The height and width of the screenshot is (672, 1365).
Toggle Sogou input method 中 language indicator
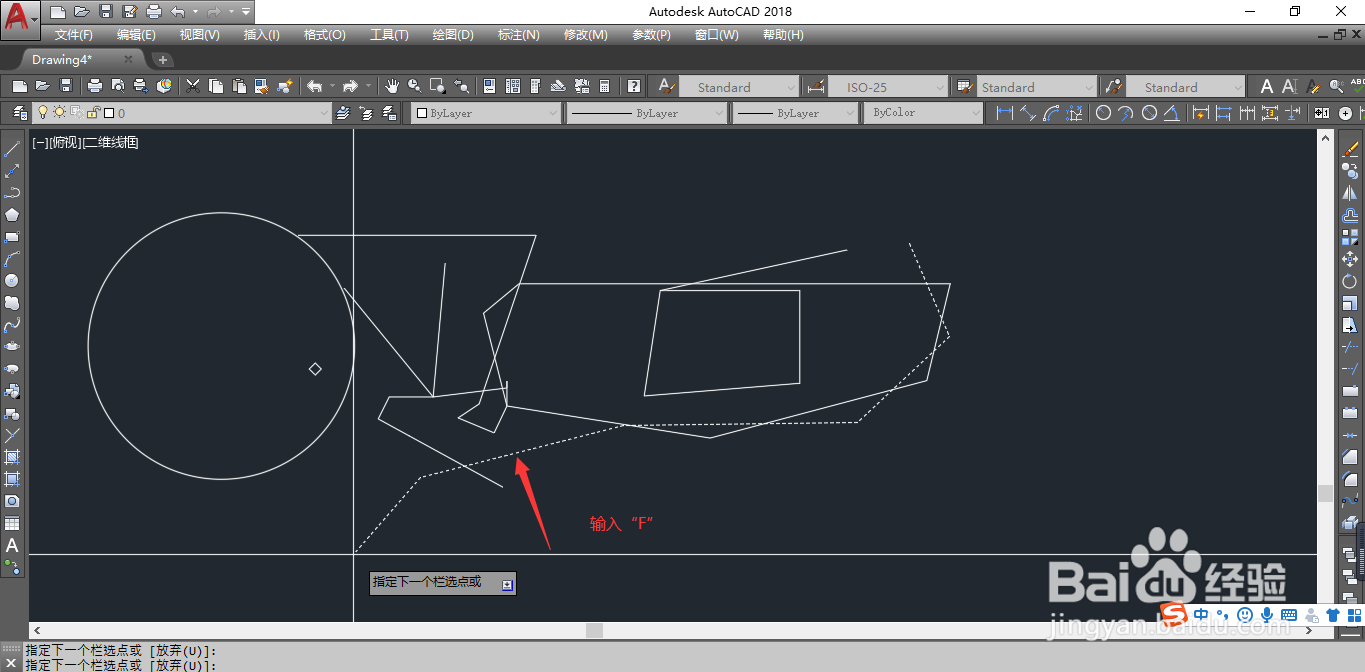(x=1201, y=614)
